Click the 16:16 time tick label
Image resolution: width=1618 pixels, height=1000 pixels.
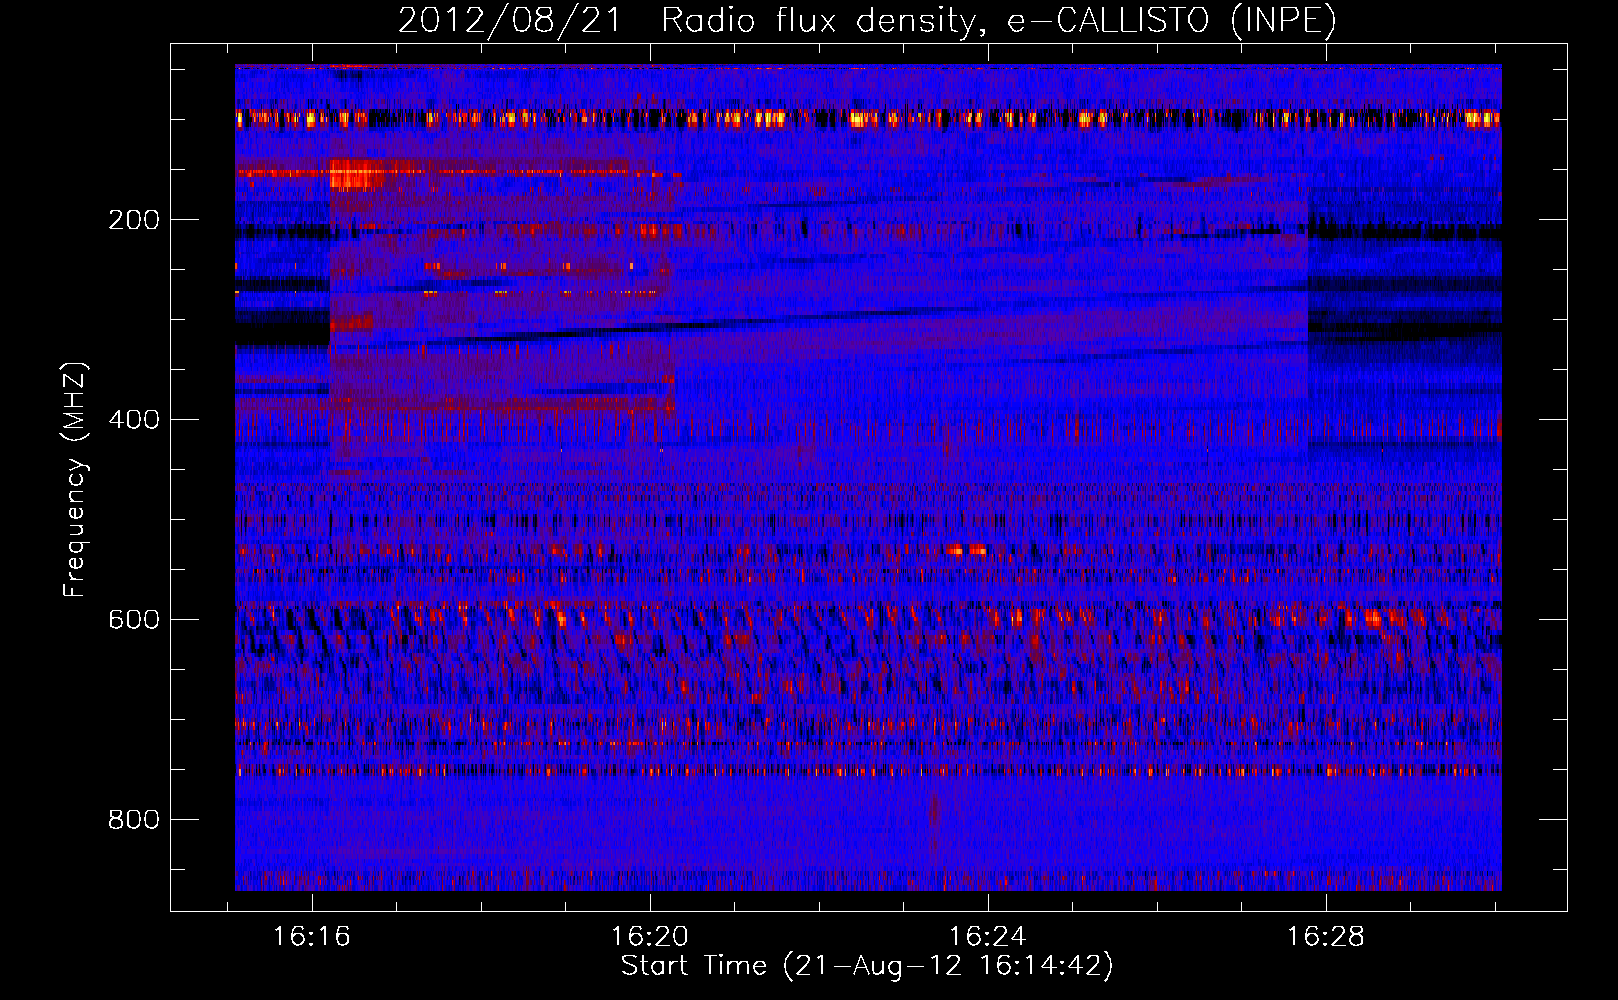click(312, 937)
